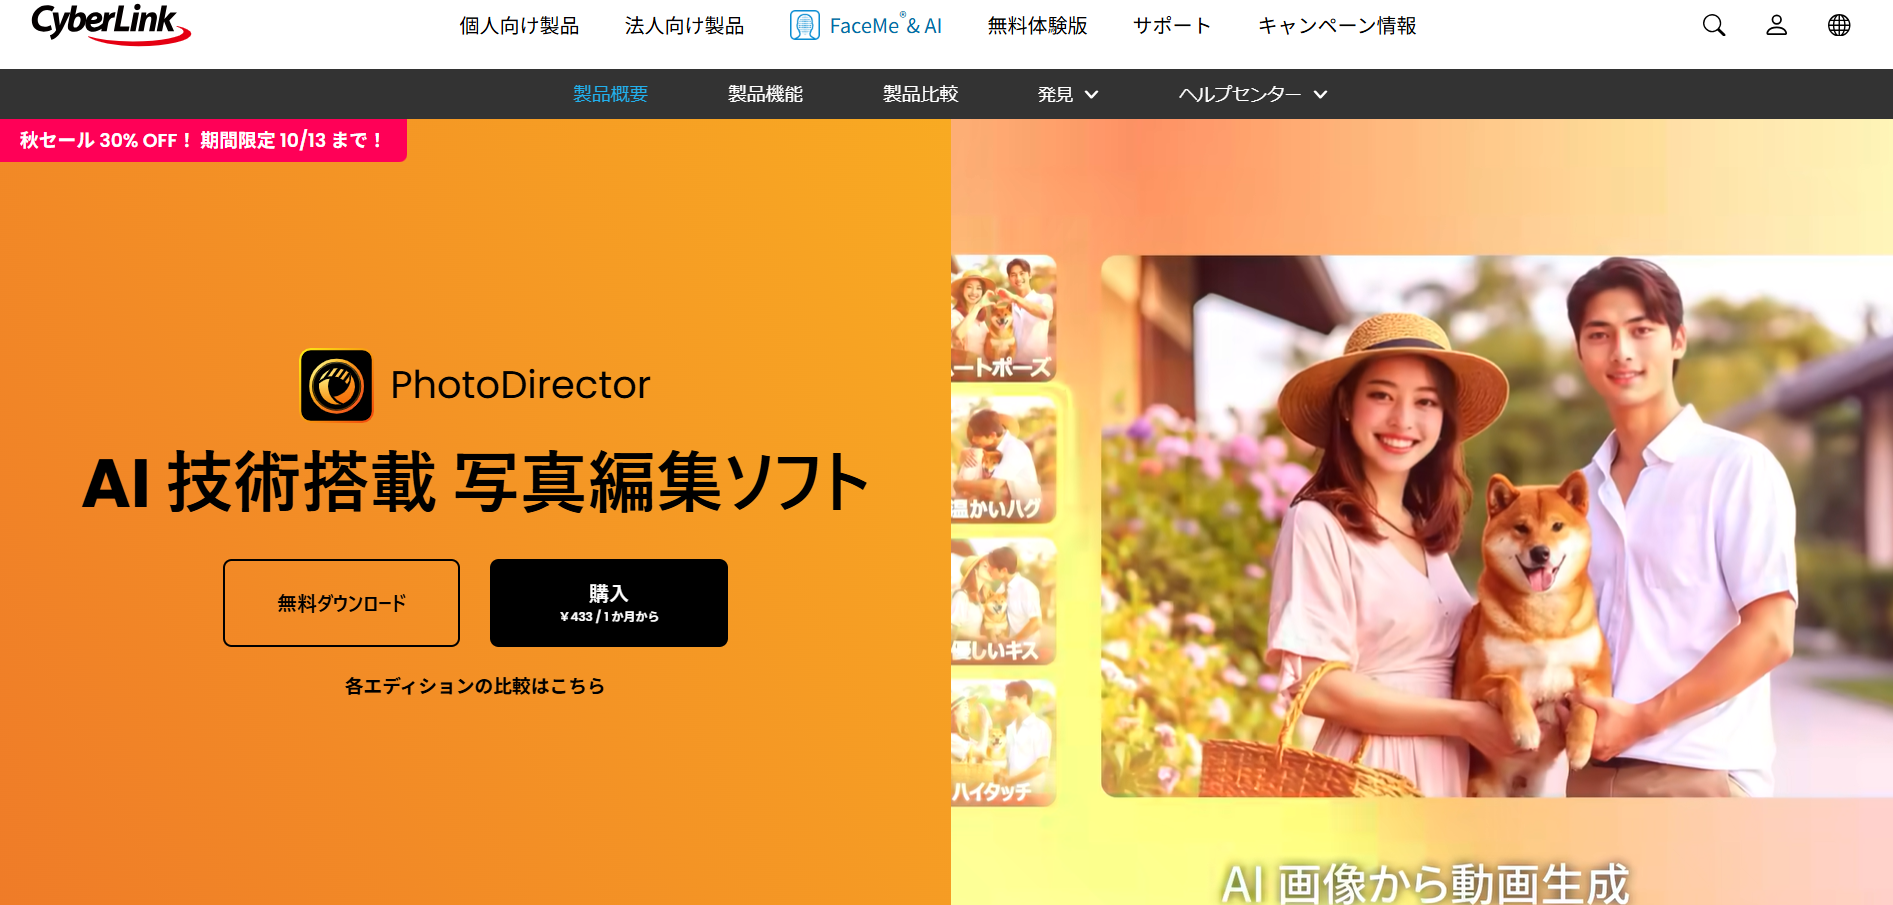Select the 製品概要 tab
The height and width of the screenshot is (905, 1893).
610,94
